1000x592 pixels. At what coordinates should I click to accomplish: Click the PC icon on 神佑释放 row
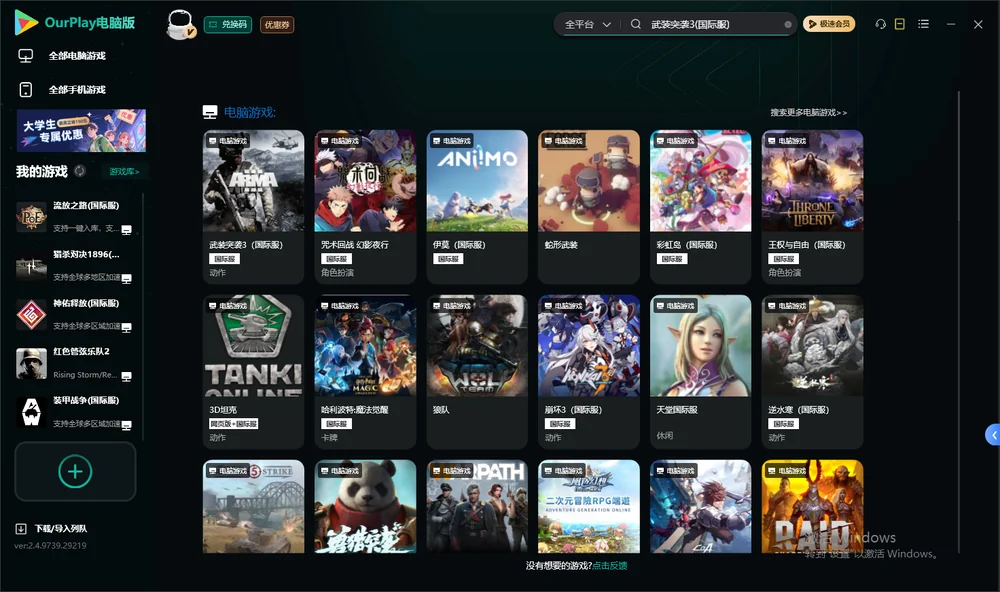click(126, 327)
